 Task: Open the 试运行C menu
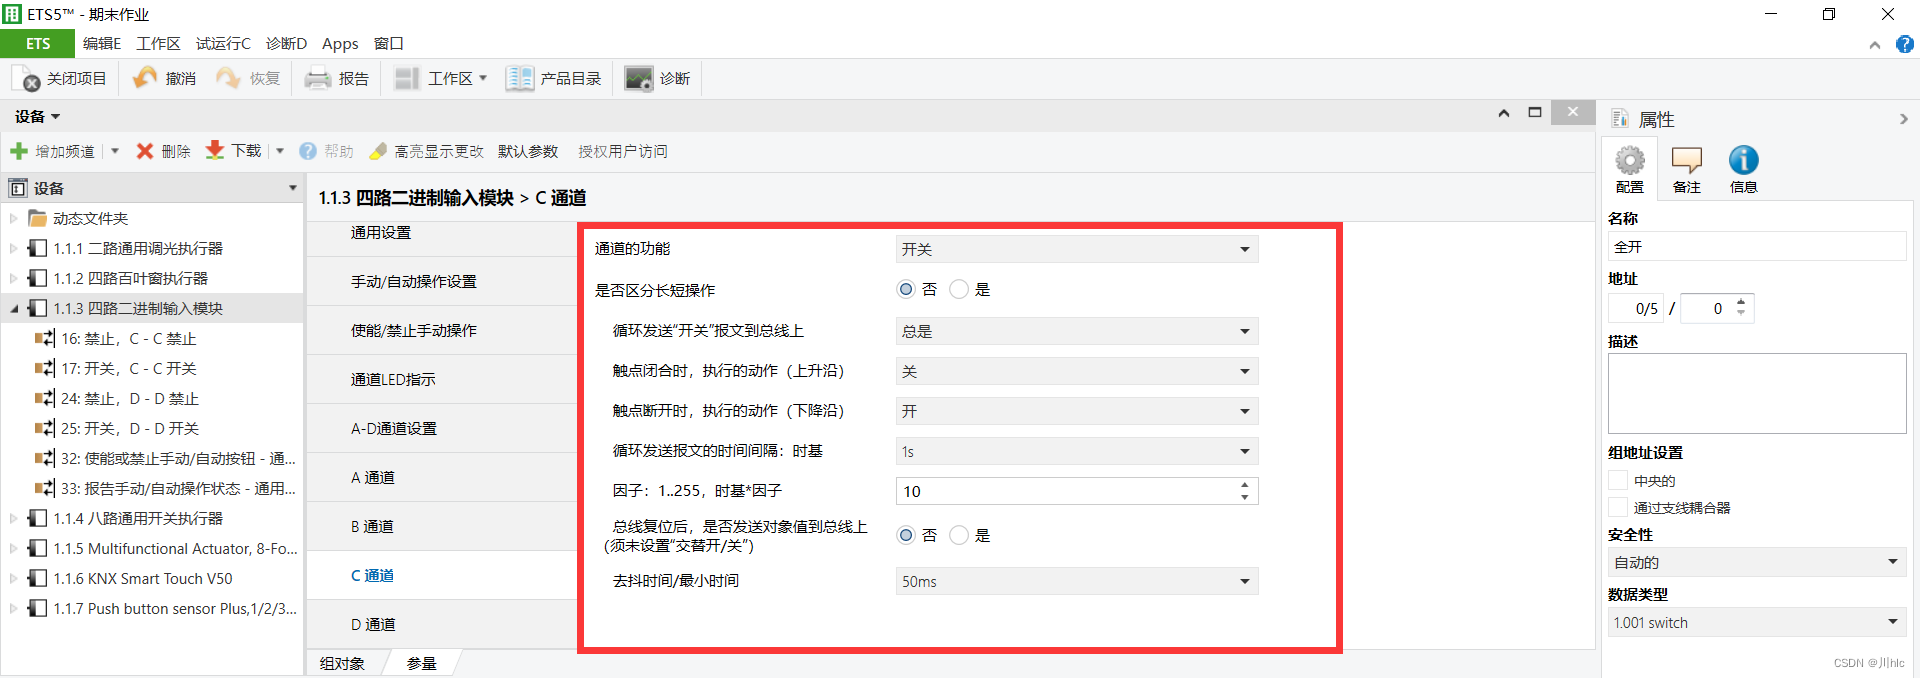click(223, 43)
